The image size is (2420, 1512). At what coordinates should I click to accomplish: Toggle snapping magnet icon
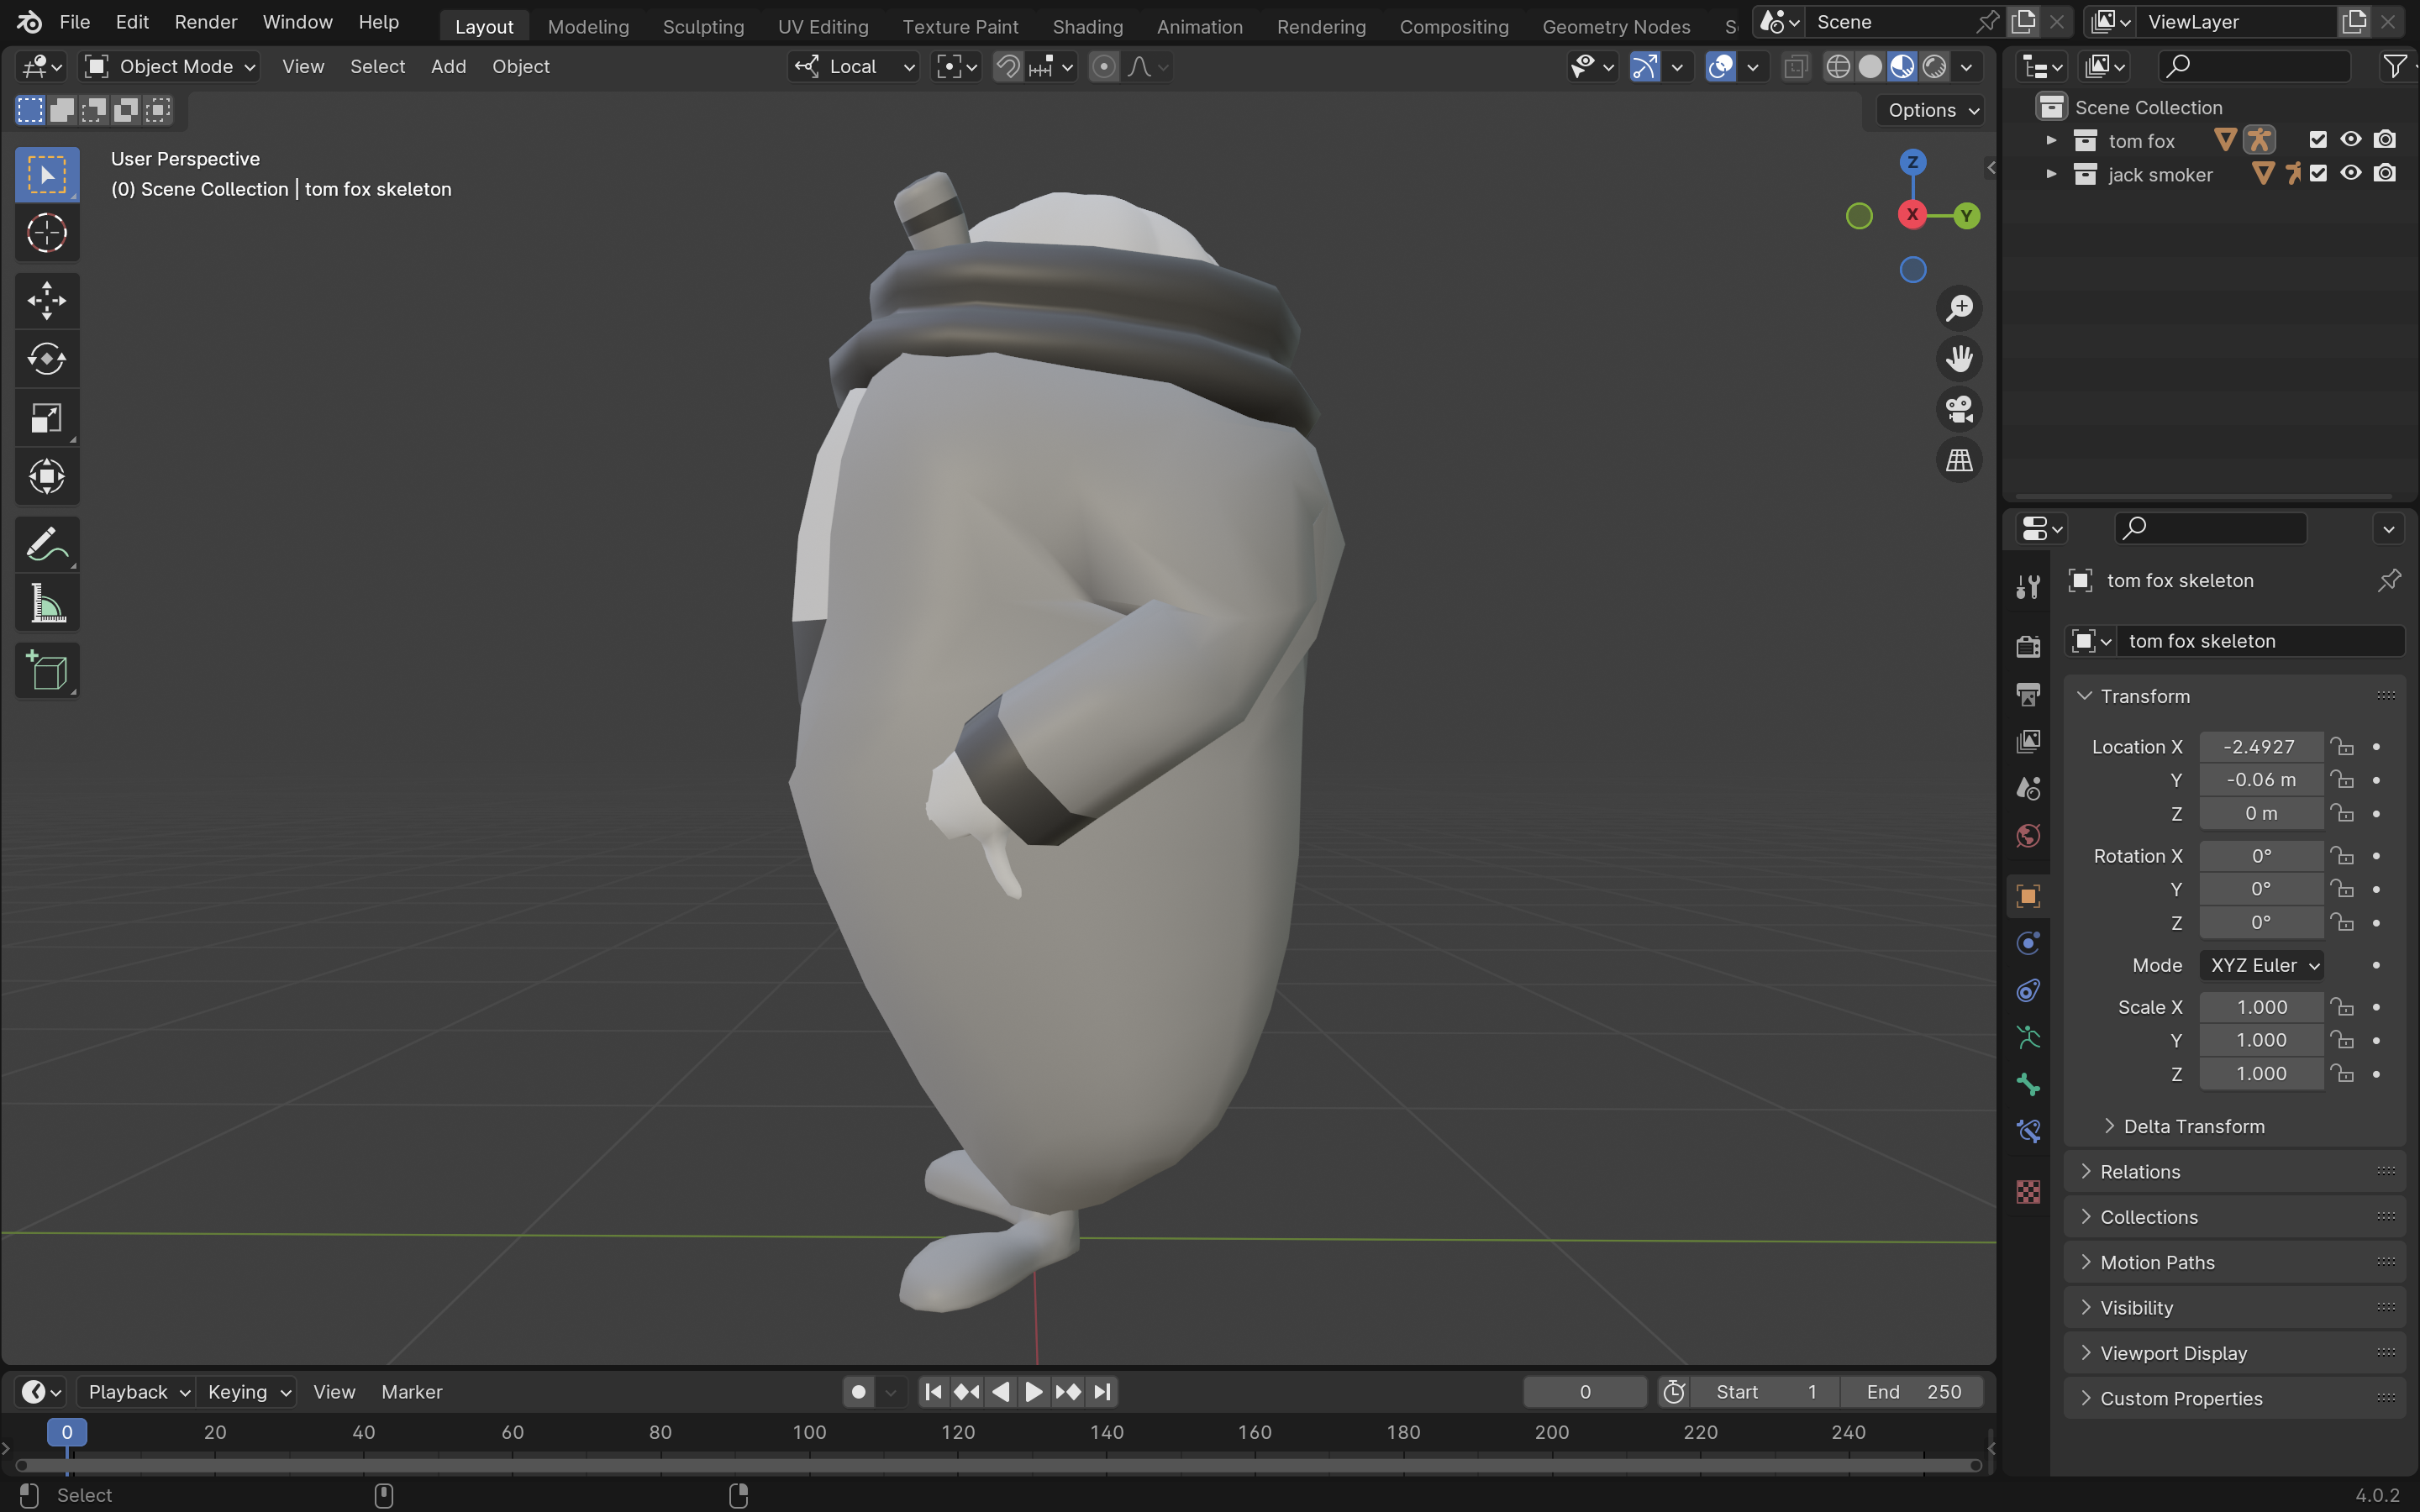point(1007,67)
